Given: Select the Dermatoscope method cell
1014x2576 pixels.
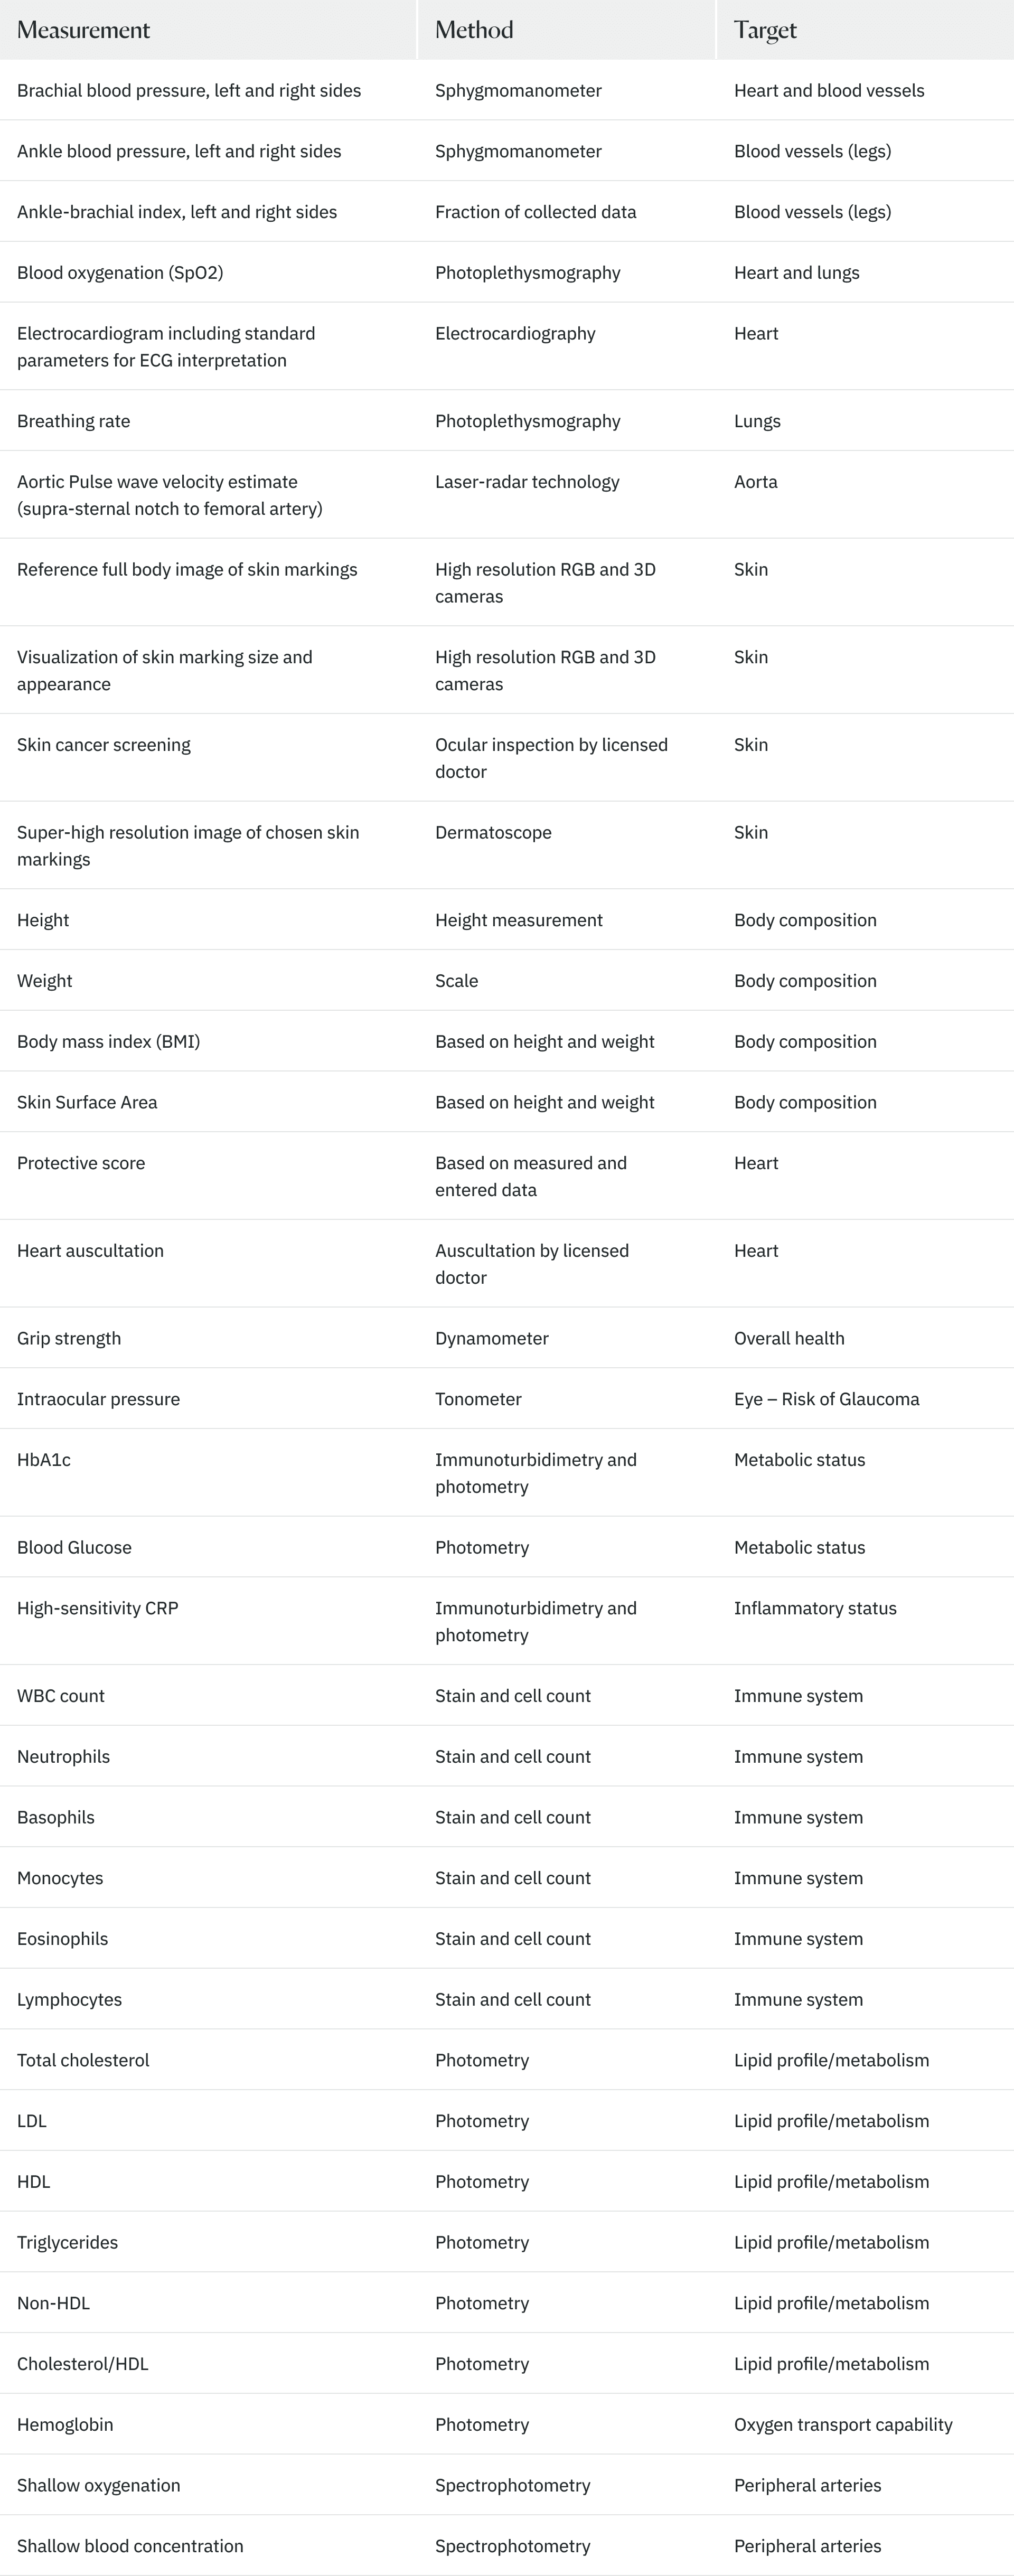Looking at the screenshot, I should point(493,833).
